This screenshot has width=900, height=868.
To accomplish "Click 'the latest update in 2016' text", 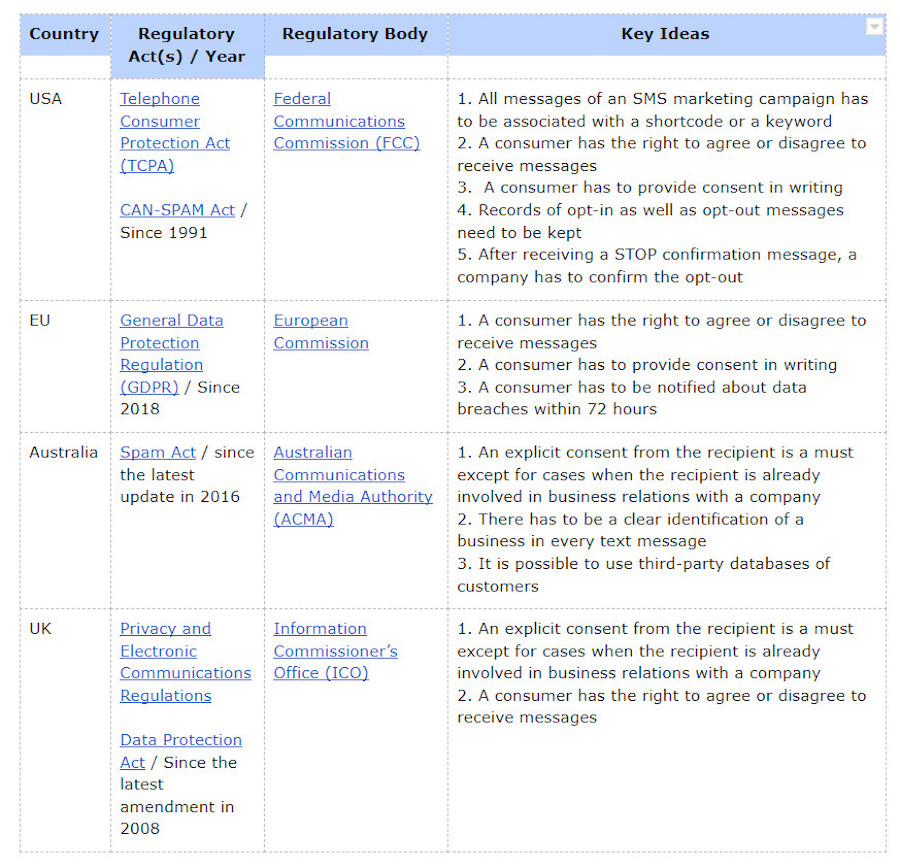I will pos(180,486).
